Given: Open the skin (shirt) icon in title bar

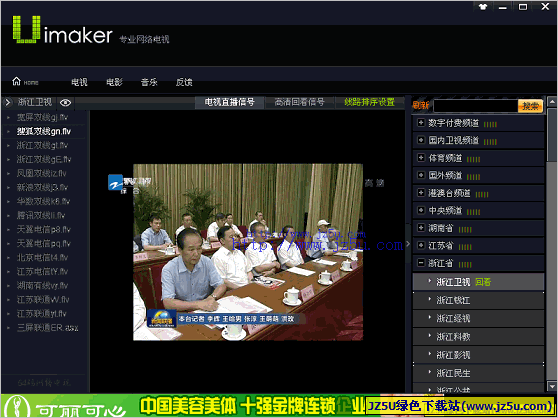Looking at the screenshot, I should 483,7.
